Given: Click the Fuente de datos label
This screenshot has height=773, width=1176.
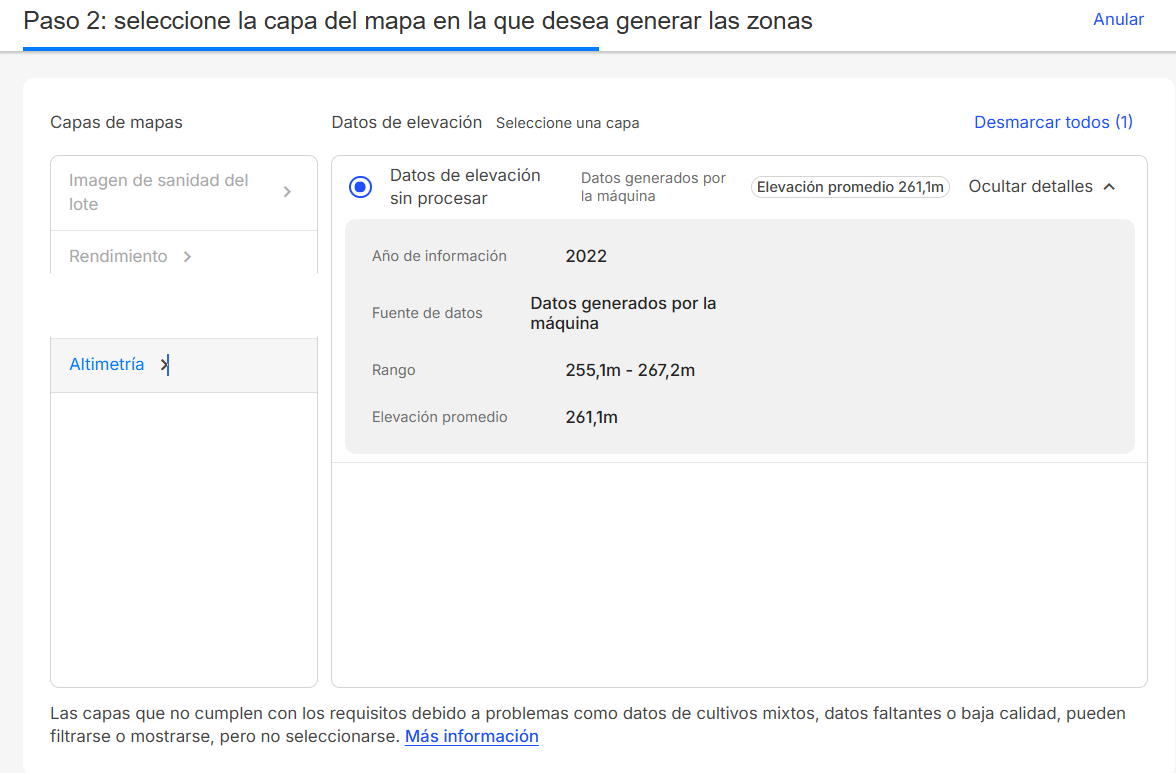Looking at the screenshot, I should point(427,313).
